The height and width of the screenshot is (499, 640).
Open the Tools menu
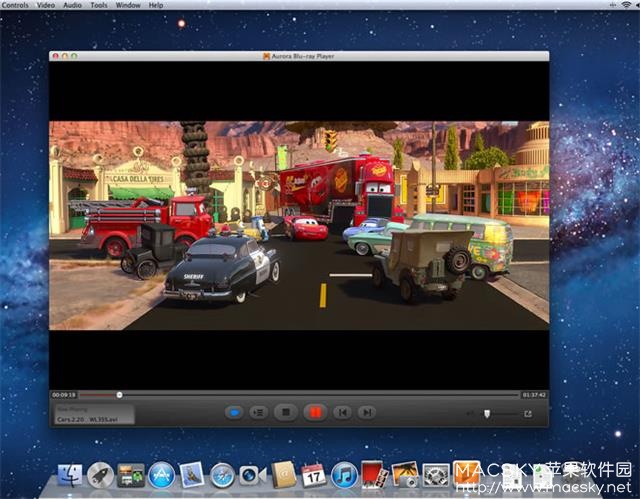[x=99, y=5]
